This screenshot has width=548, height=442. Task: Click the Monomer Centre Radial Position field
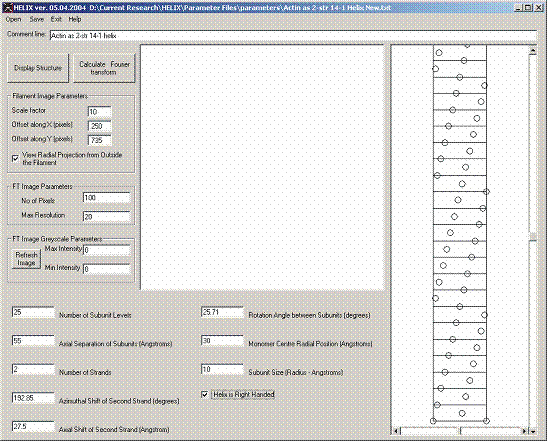tap(222, 341)
